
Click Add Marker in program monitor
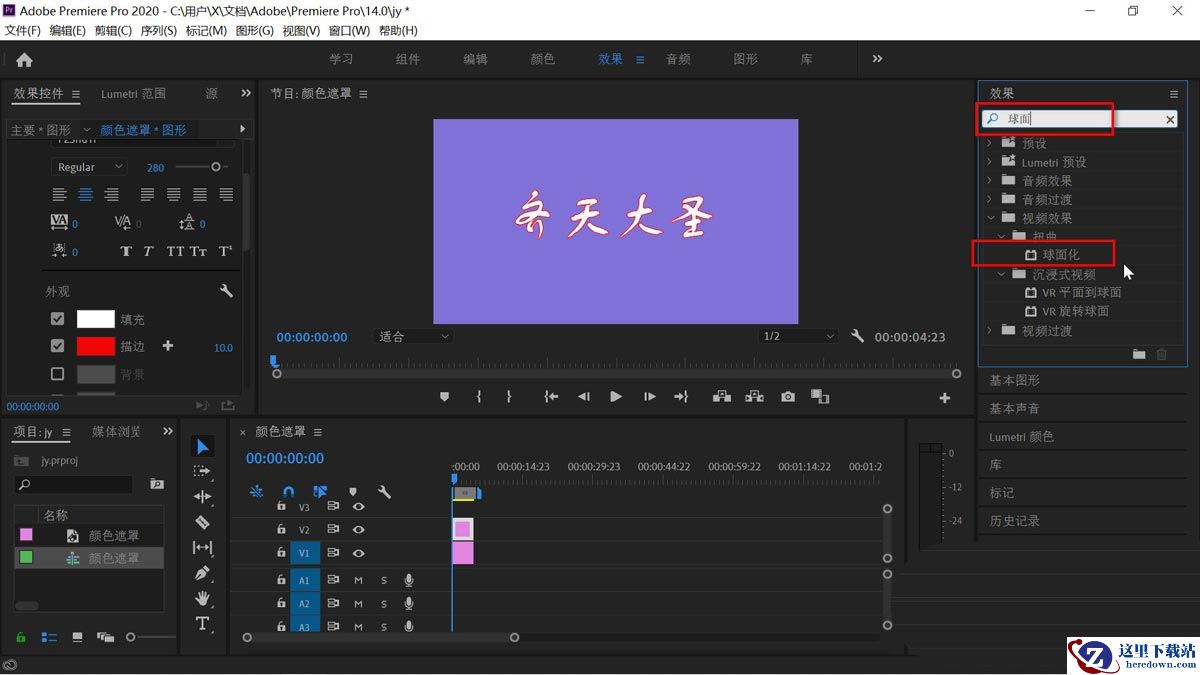pyautogui.click(x=445, y=397)
